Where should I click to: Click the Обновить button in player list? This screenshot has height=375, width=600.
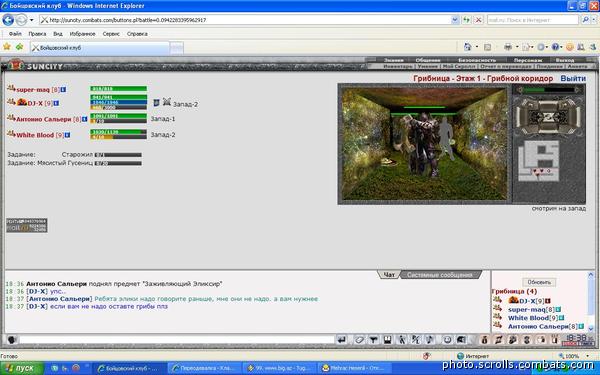click(539, 282)
